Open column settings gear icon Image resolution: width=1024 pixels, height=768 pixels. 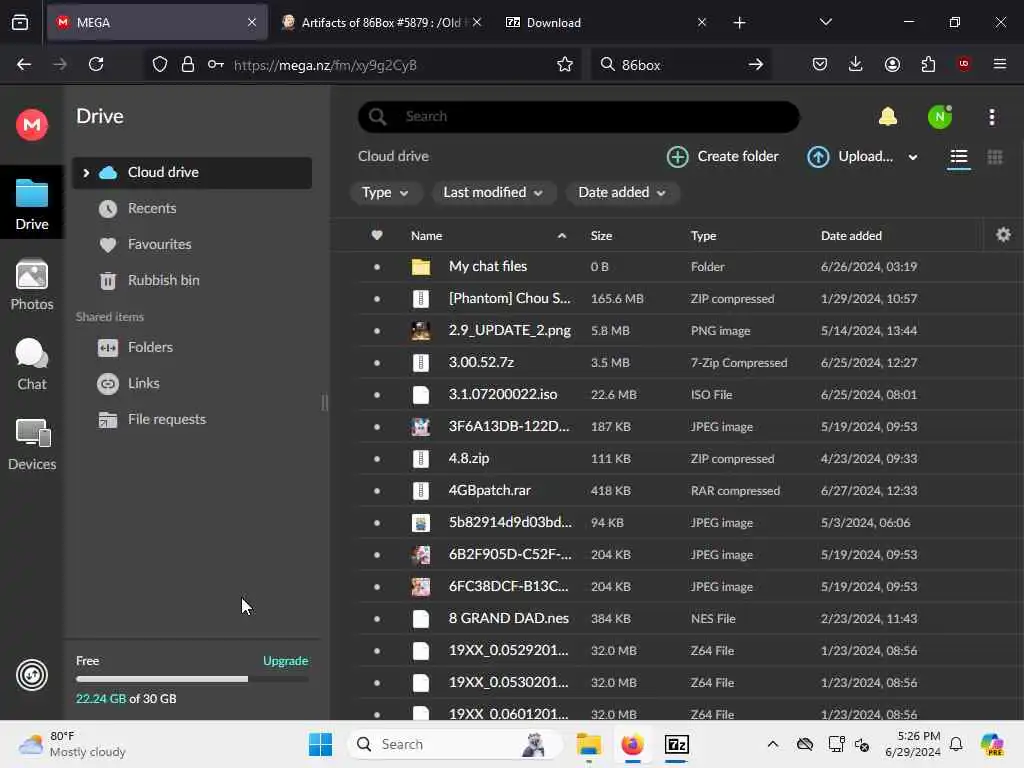coord(1003,235)
